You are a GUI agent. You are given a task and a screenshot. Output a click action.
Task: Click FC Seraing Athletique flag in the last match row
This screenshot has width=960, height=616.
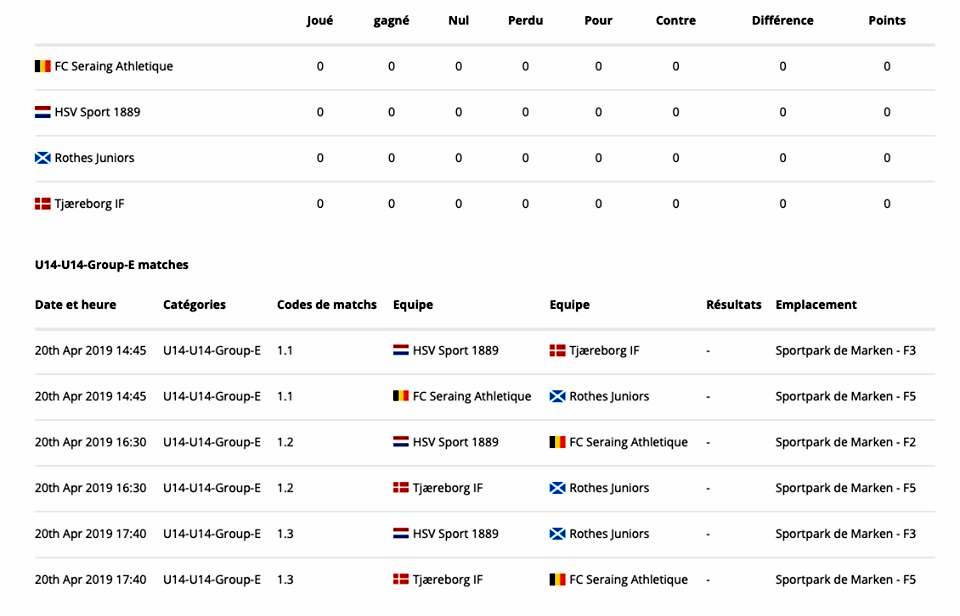coord(557,580)
